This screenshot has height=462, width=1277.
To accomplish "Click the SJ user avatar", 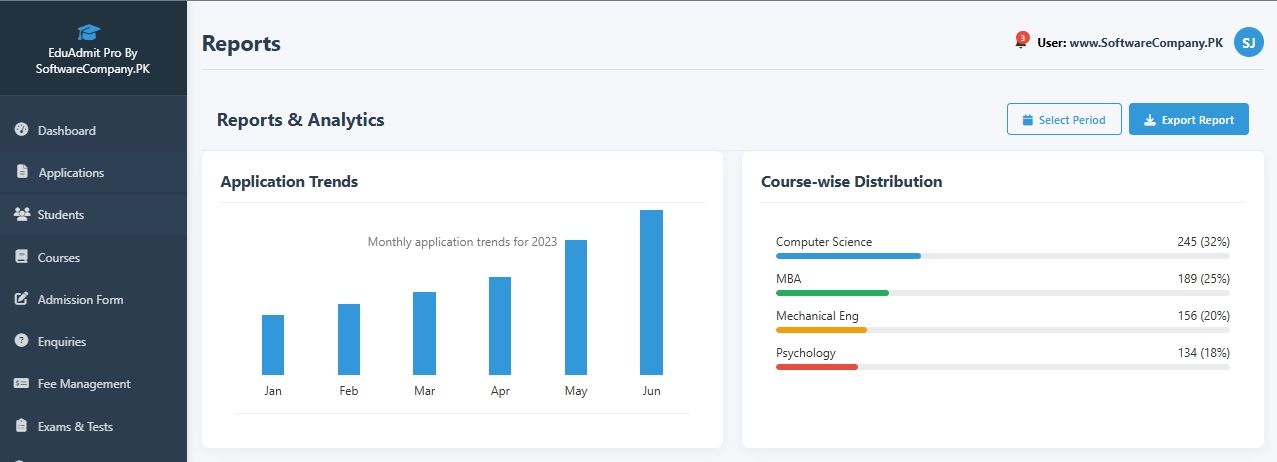I will click(x=1249, y=42).
